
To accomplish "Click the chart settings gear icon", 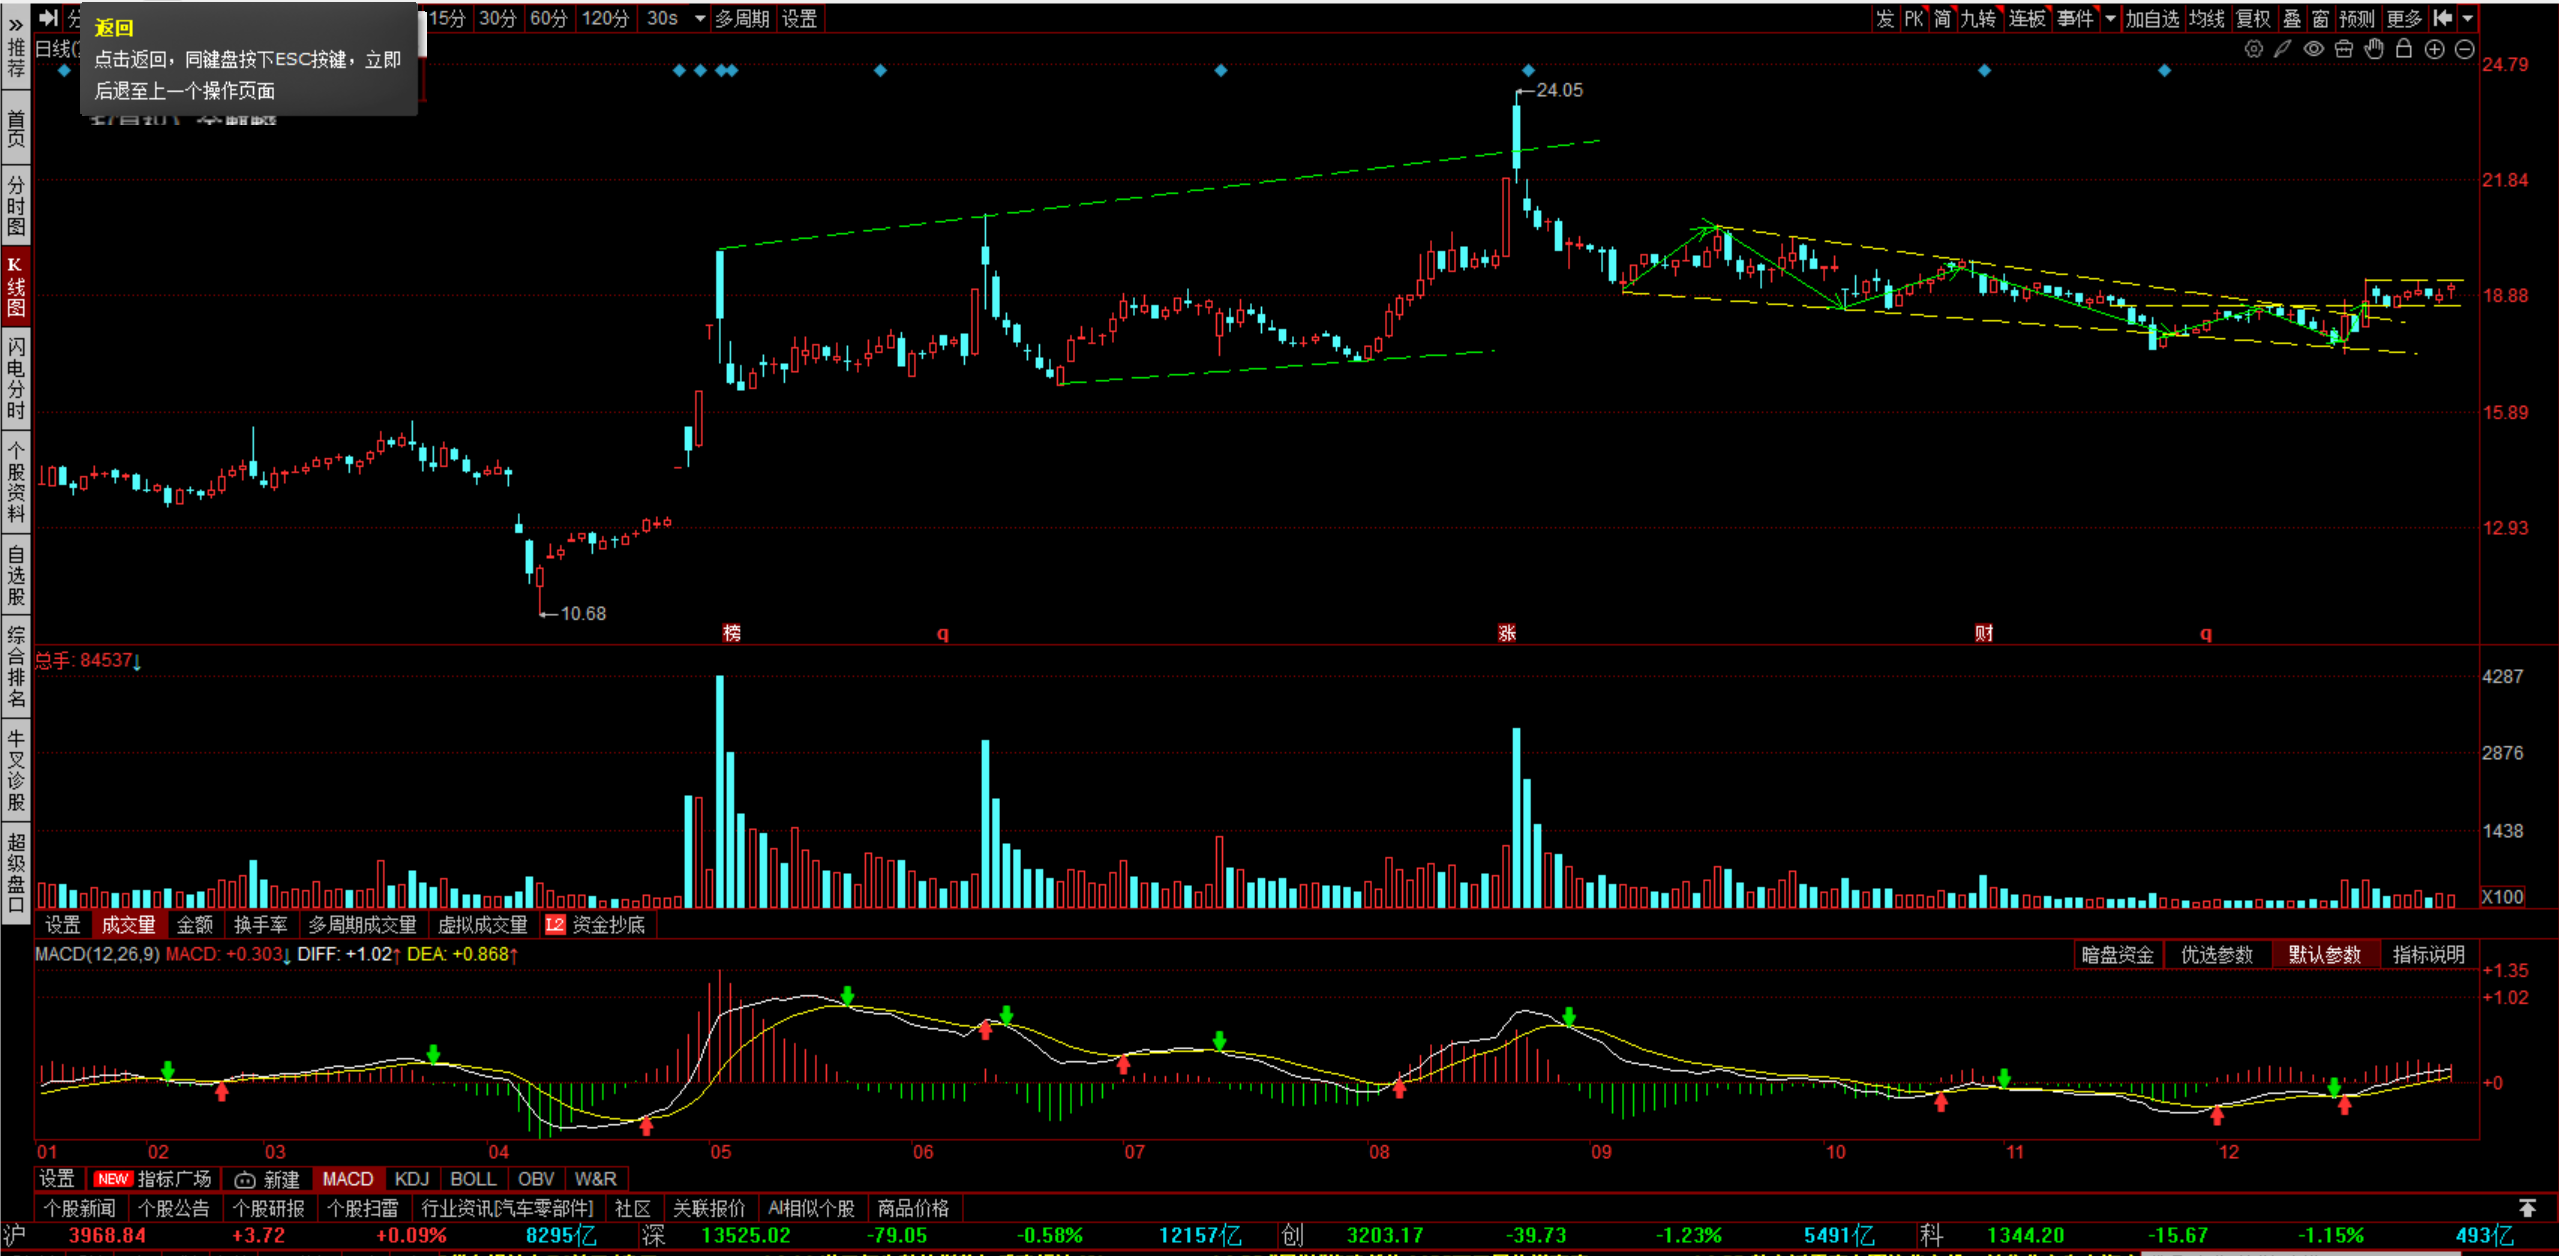I will click(x=2253, y=49).
